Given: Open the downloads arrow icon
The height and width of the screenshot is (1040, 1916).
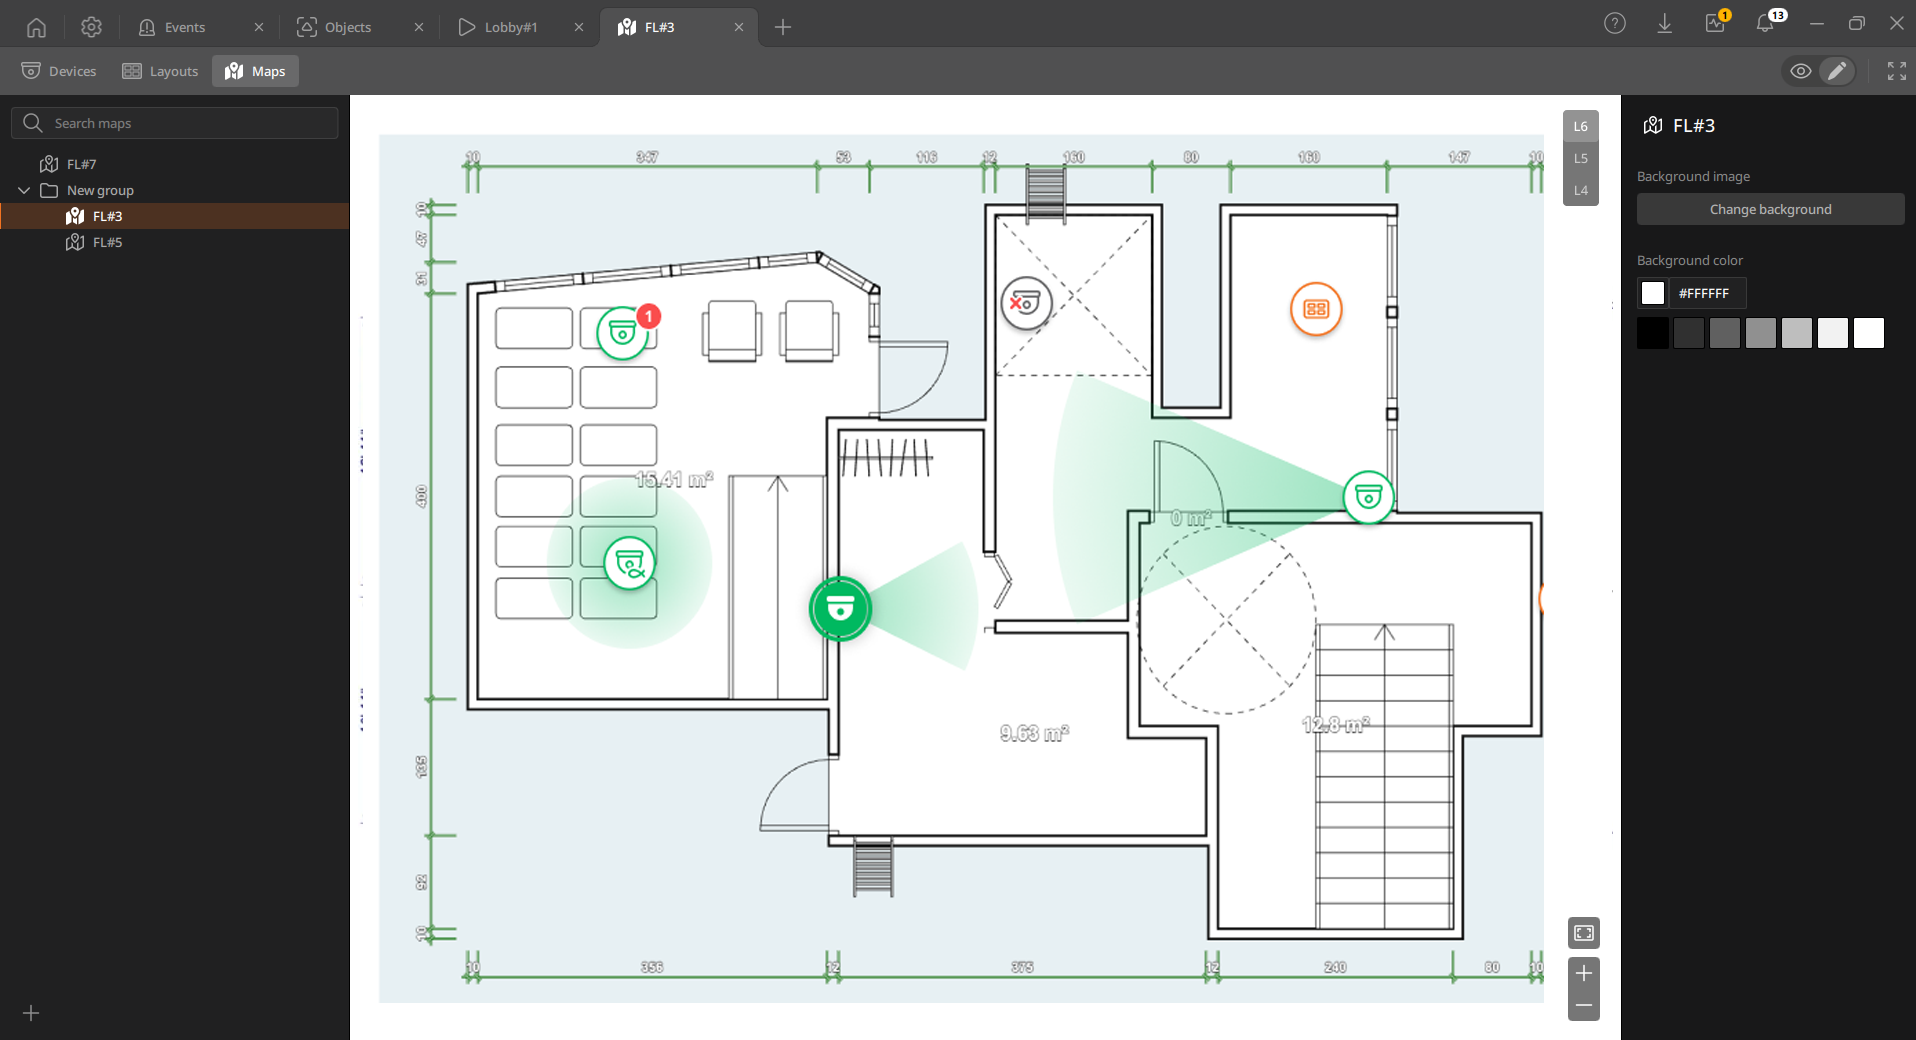Looking at the screenshot, I should click(1665, 24).
